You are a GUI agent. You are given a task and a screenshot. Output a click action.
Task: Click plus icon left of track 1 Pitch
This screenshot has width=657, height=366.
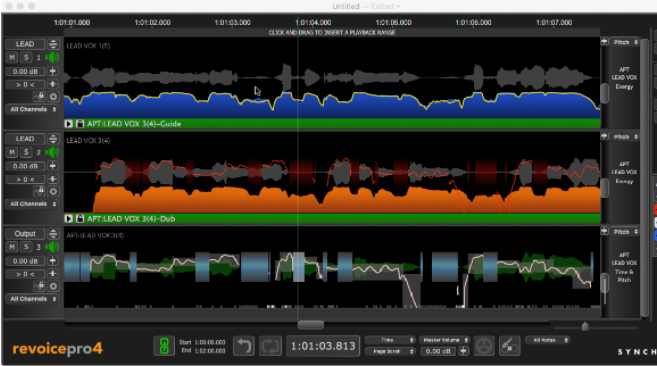coord(605,42)
